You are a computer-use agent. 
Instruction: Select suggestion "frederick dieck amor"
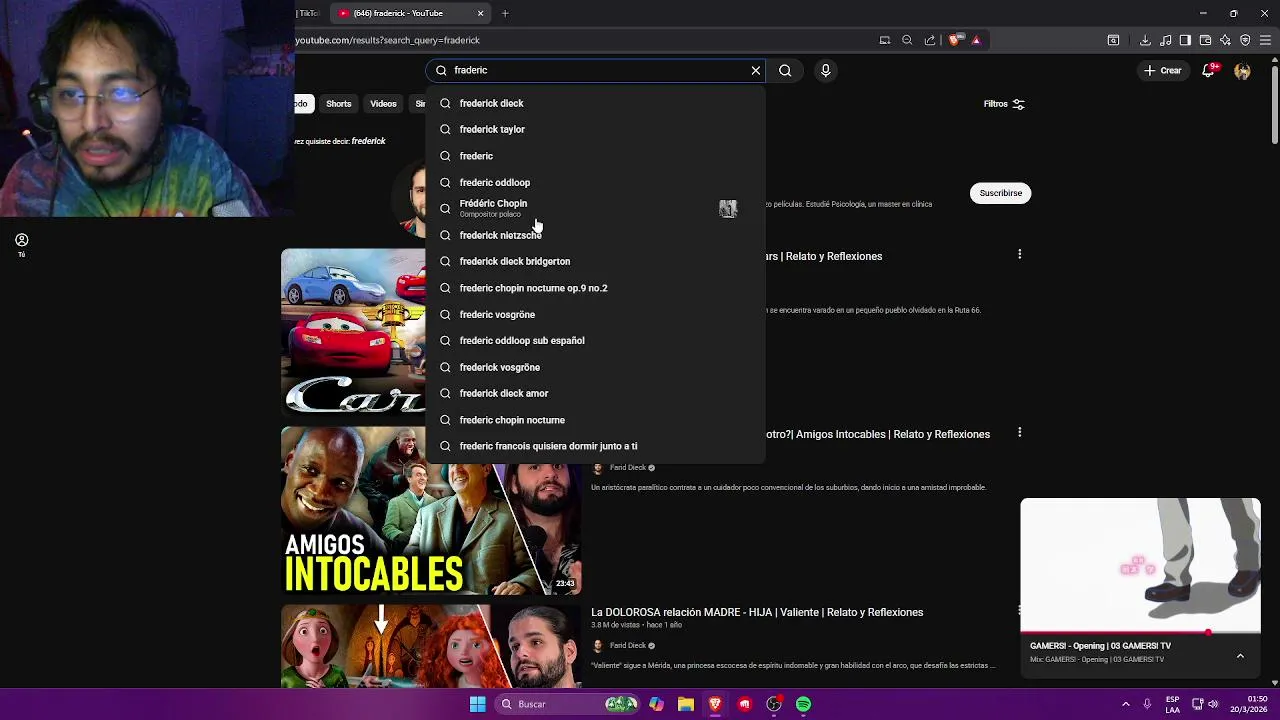[x=596, y=393]
